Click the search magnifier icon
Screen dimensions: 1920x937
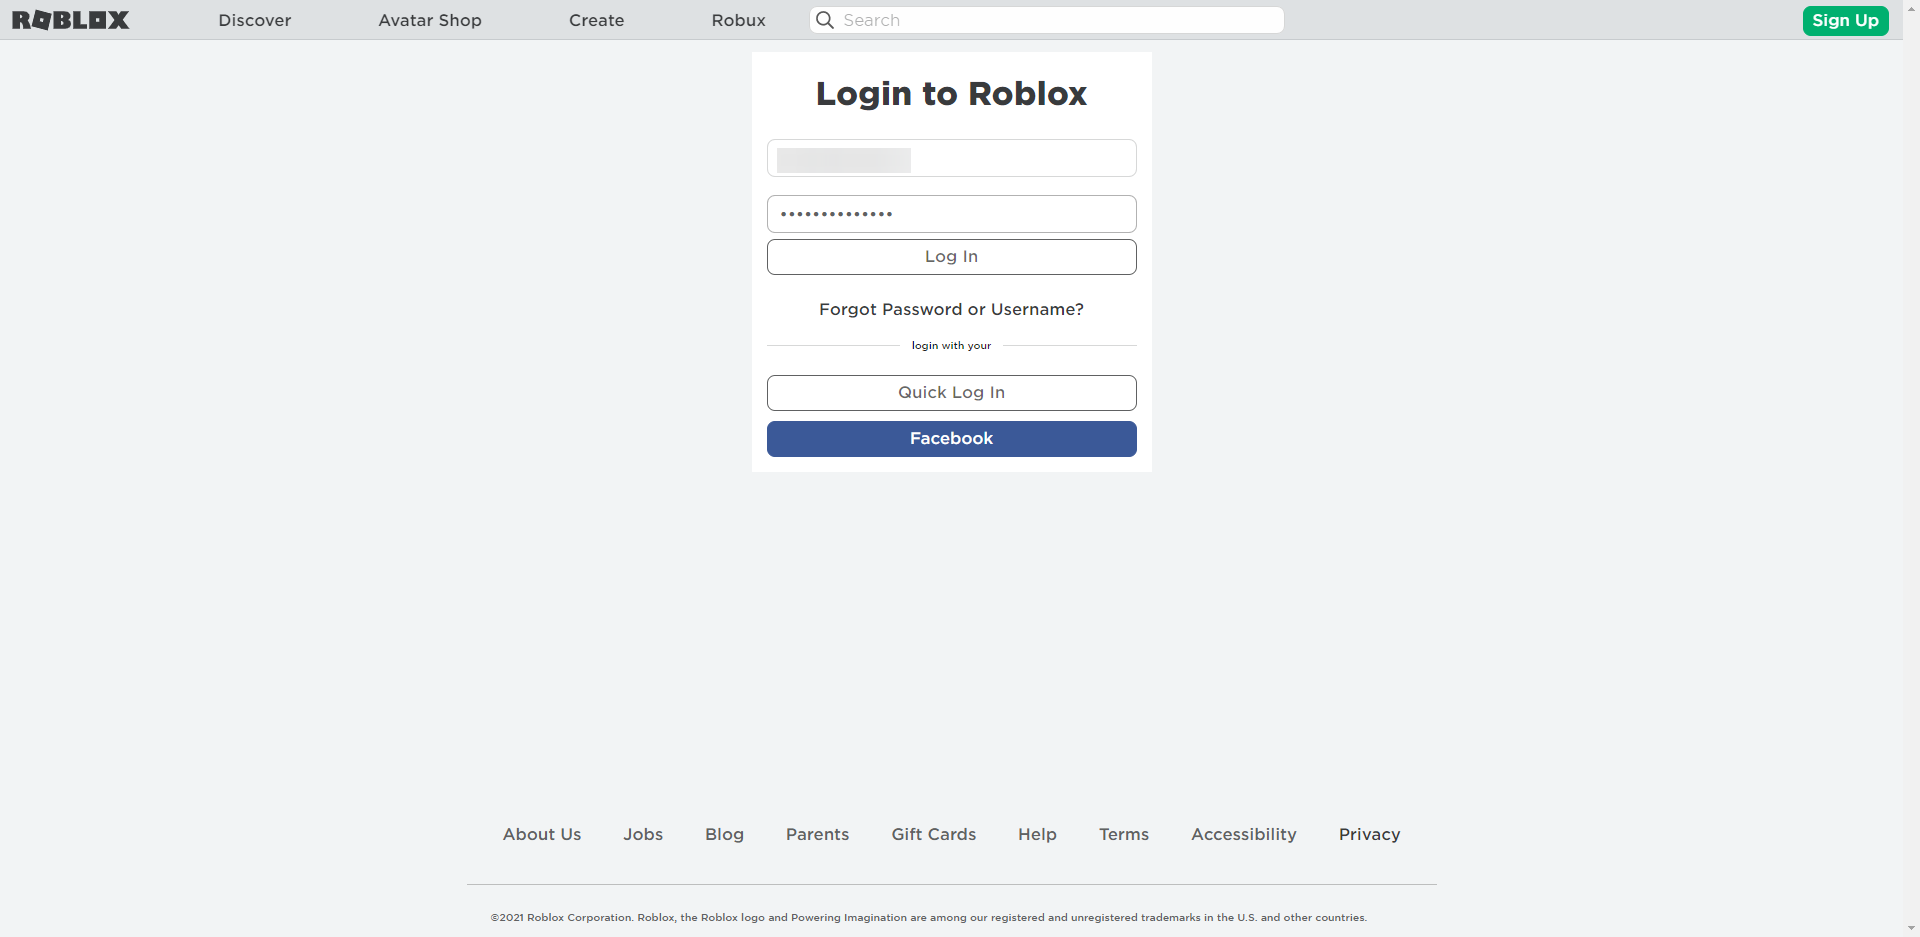click(824, 20)
